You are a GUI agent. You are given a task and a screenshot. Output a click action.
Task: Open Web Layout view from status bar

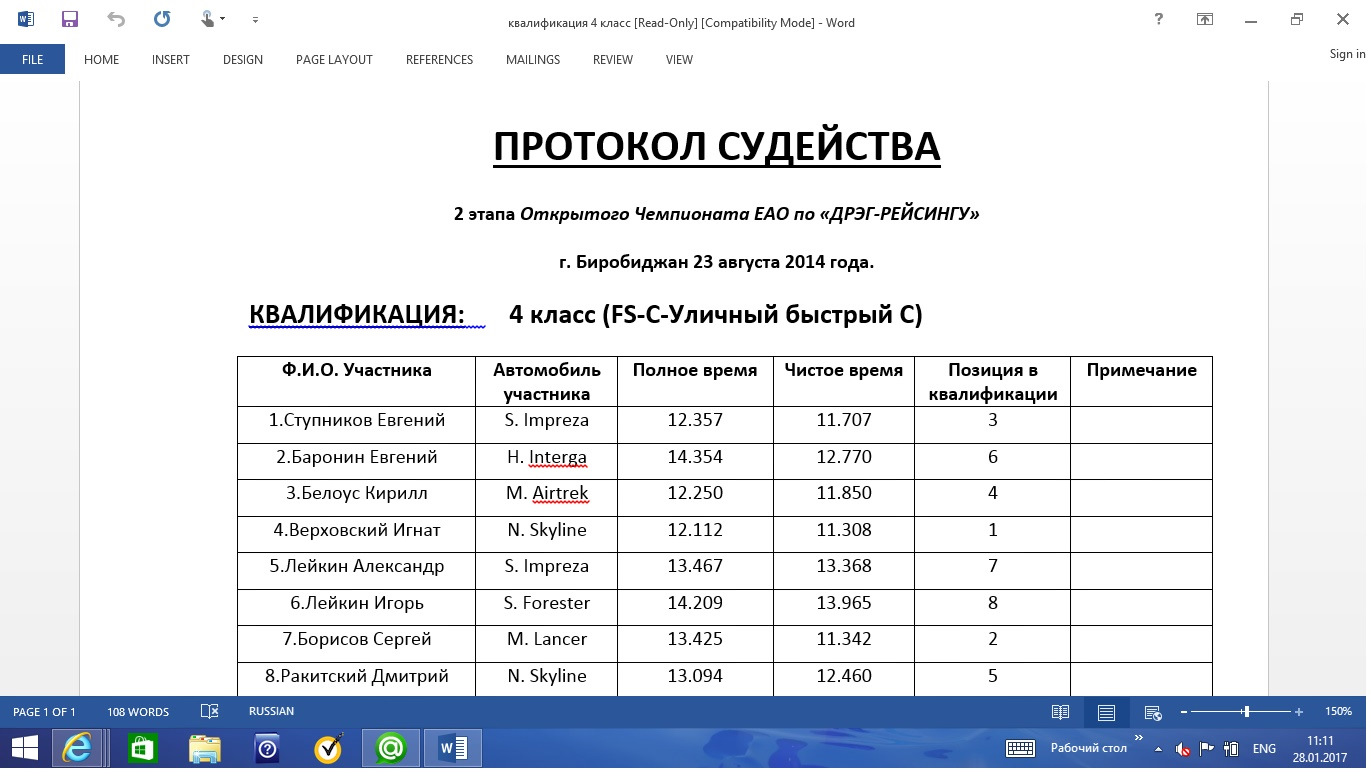pyautogui.click(x=1151, y=711)
